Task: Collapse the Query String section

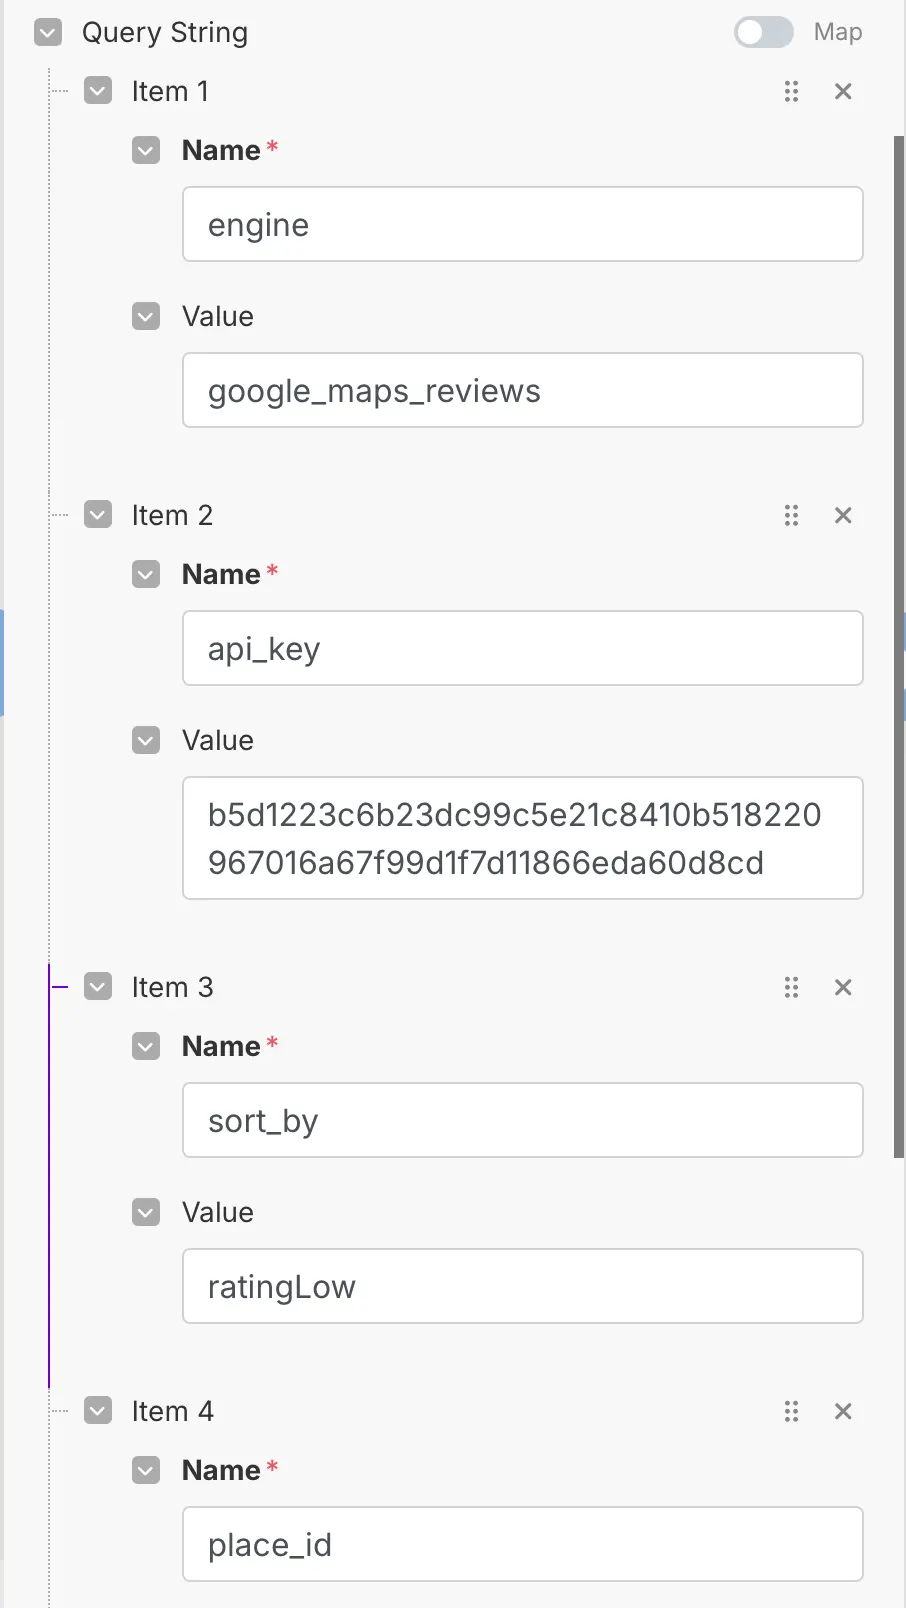Action: tap(48, 33)
